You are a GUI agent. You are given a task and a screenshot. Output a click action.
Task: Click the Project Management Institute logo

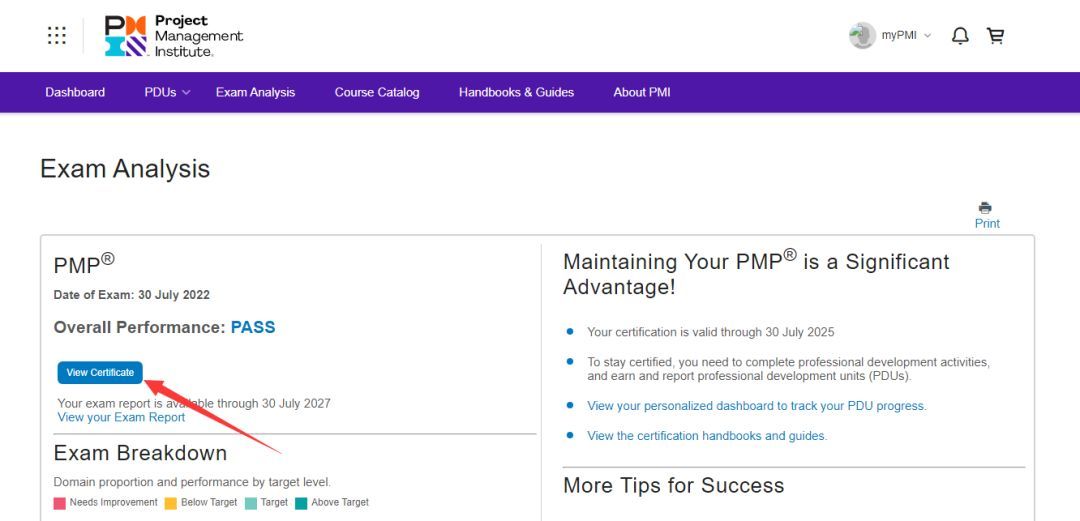tap(174, 36)
